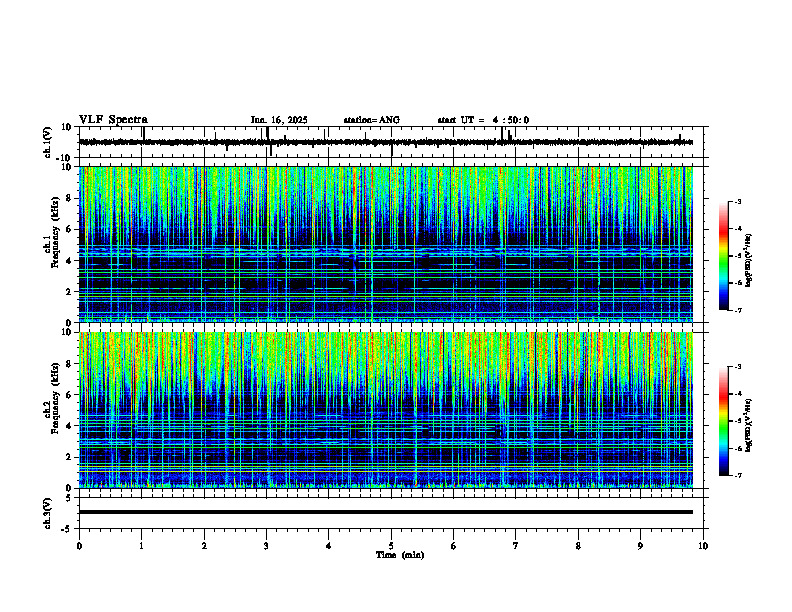Click time-axis tick label '5'
792x612 pixels.
coord(391,546)
